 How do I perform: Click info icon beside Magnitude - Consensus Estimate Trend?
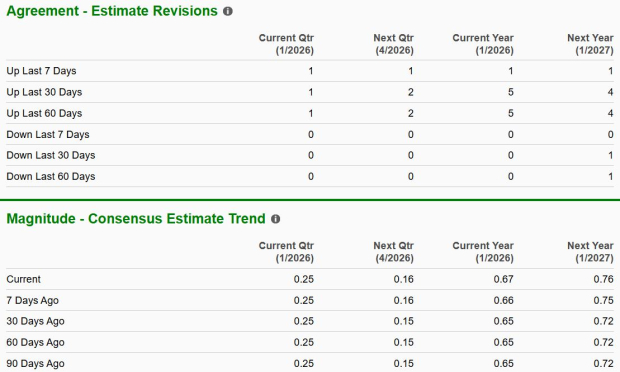276,219
